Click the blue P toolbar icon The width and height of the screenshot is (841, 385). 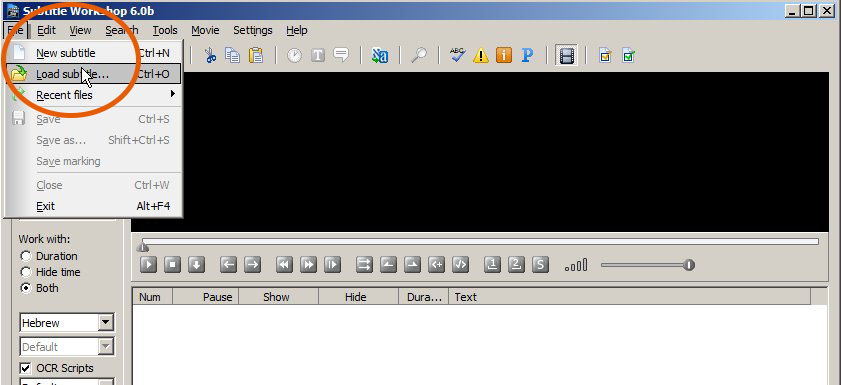(x=527, y=55)
